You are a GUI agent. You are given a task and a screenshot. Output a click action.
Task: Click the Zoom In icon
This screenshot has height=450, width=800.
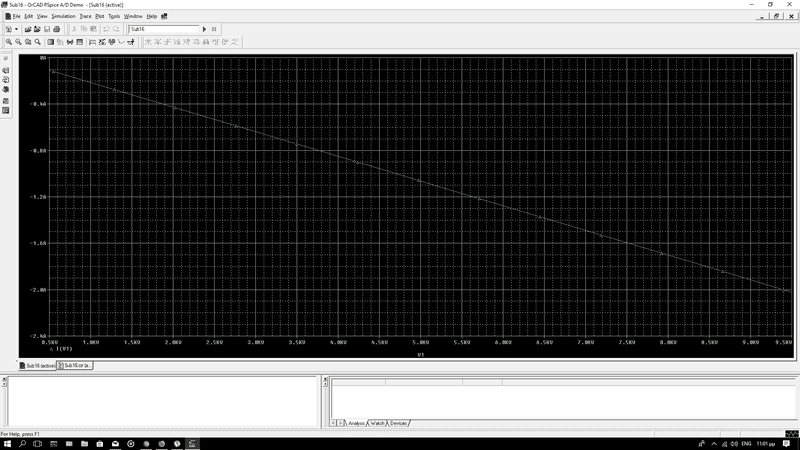[x=9, y=42]
